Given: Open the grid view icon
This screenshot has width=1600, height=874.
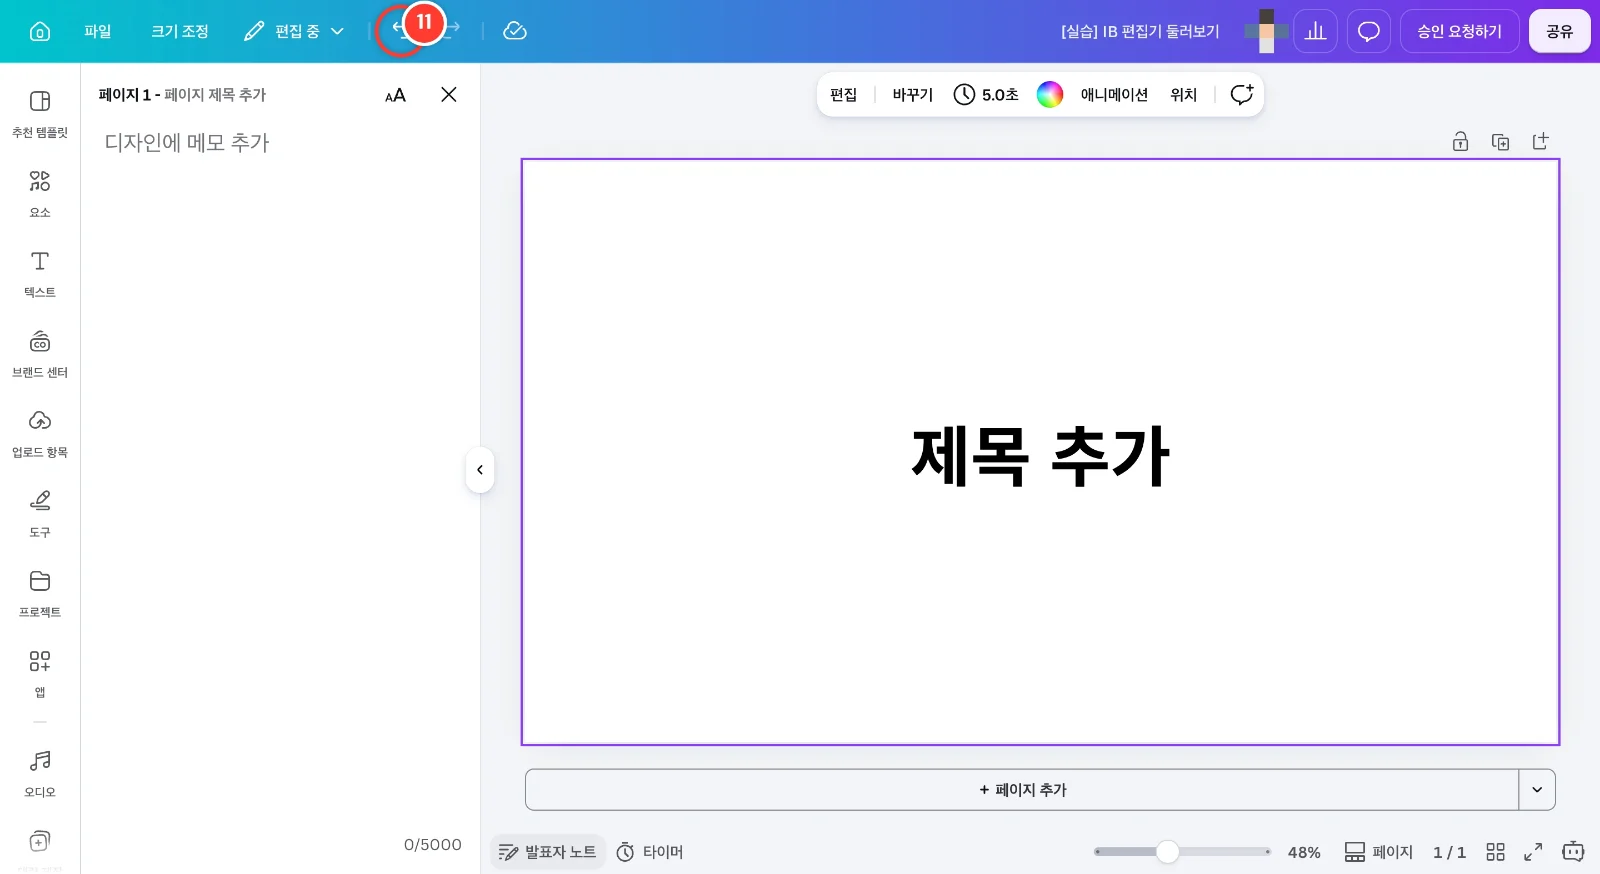Looking at the screenshot, I should pos(1496,852).
